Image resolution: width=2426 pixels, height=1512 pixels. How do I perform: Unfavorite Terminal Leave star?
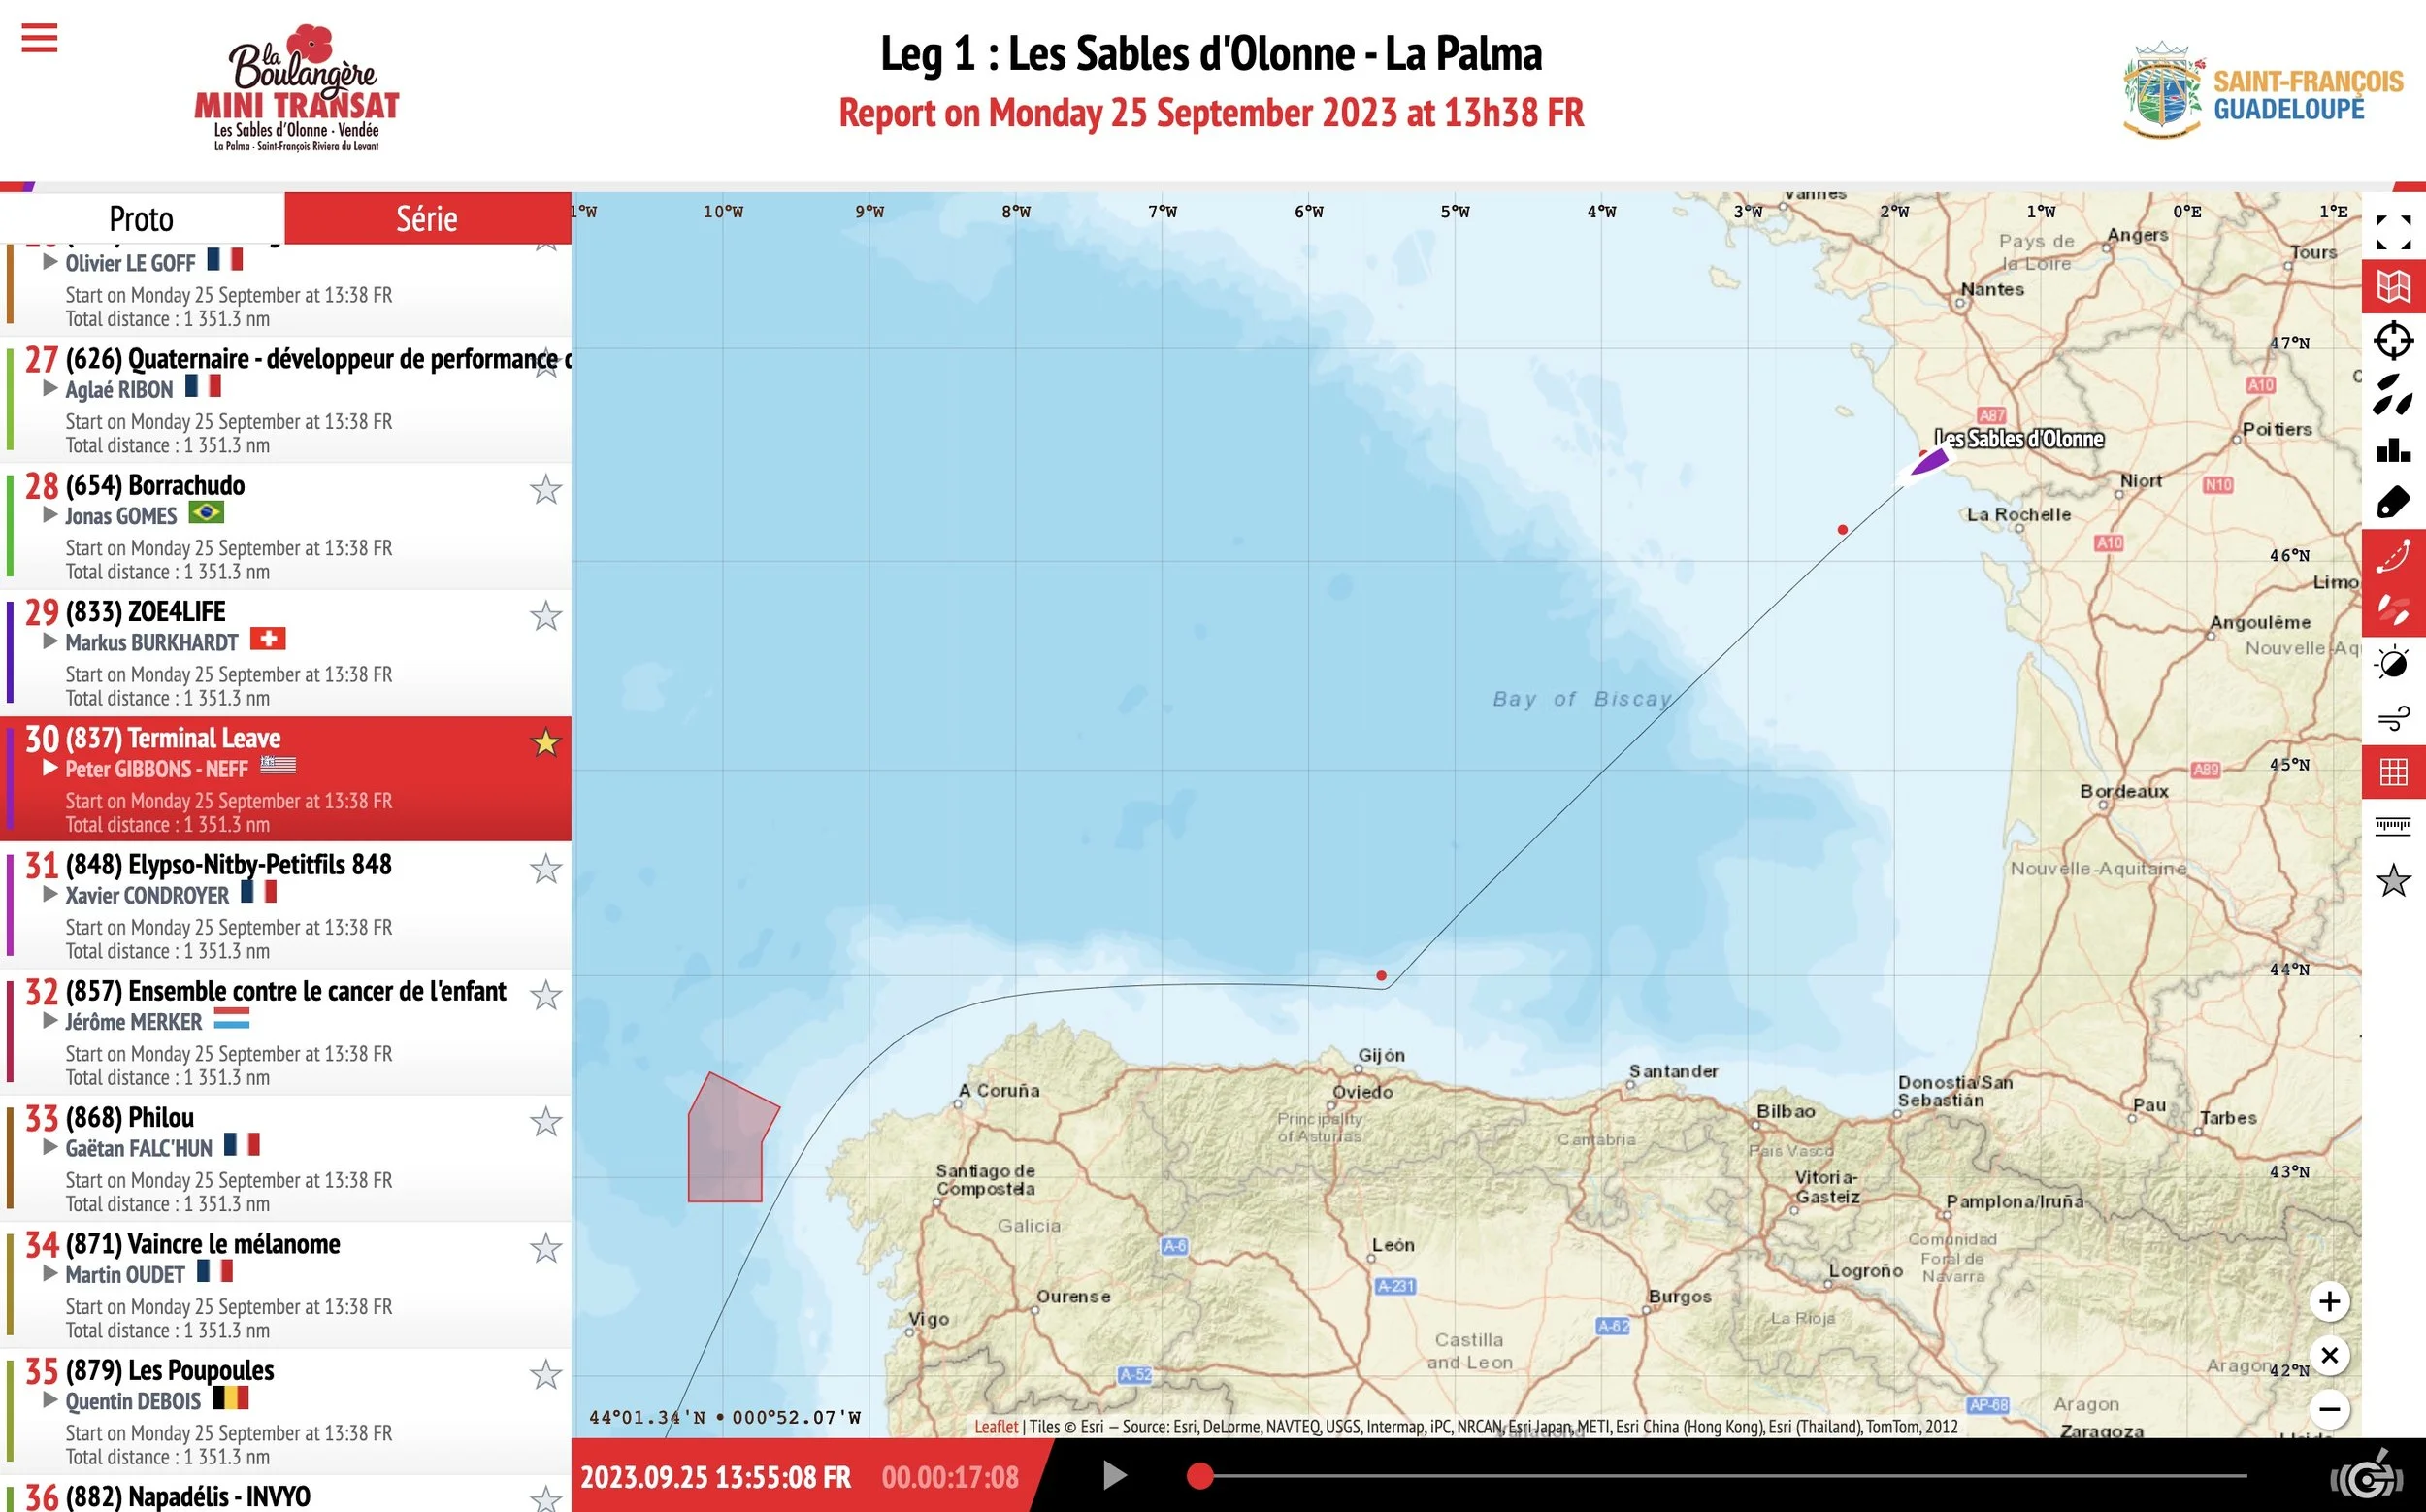[545, 742]
